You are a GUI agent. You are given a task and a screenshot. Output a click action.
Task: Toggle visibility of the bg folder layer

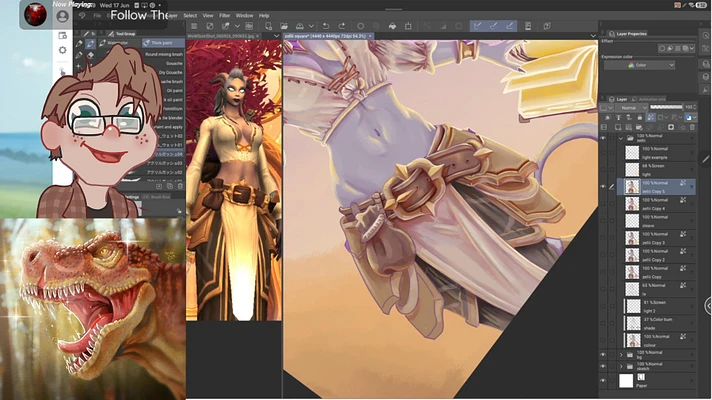603,355
